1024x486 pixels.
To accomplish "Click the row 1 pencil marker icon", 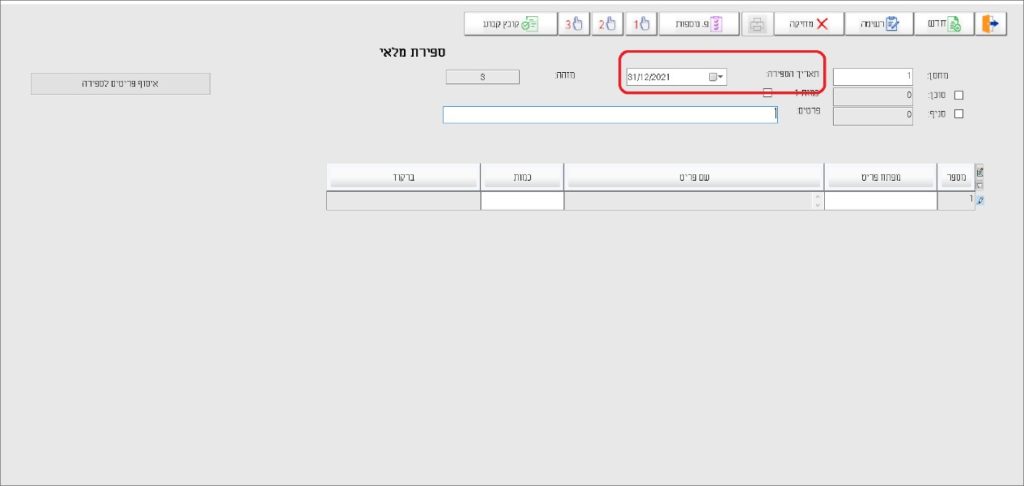I will point(979,201).
